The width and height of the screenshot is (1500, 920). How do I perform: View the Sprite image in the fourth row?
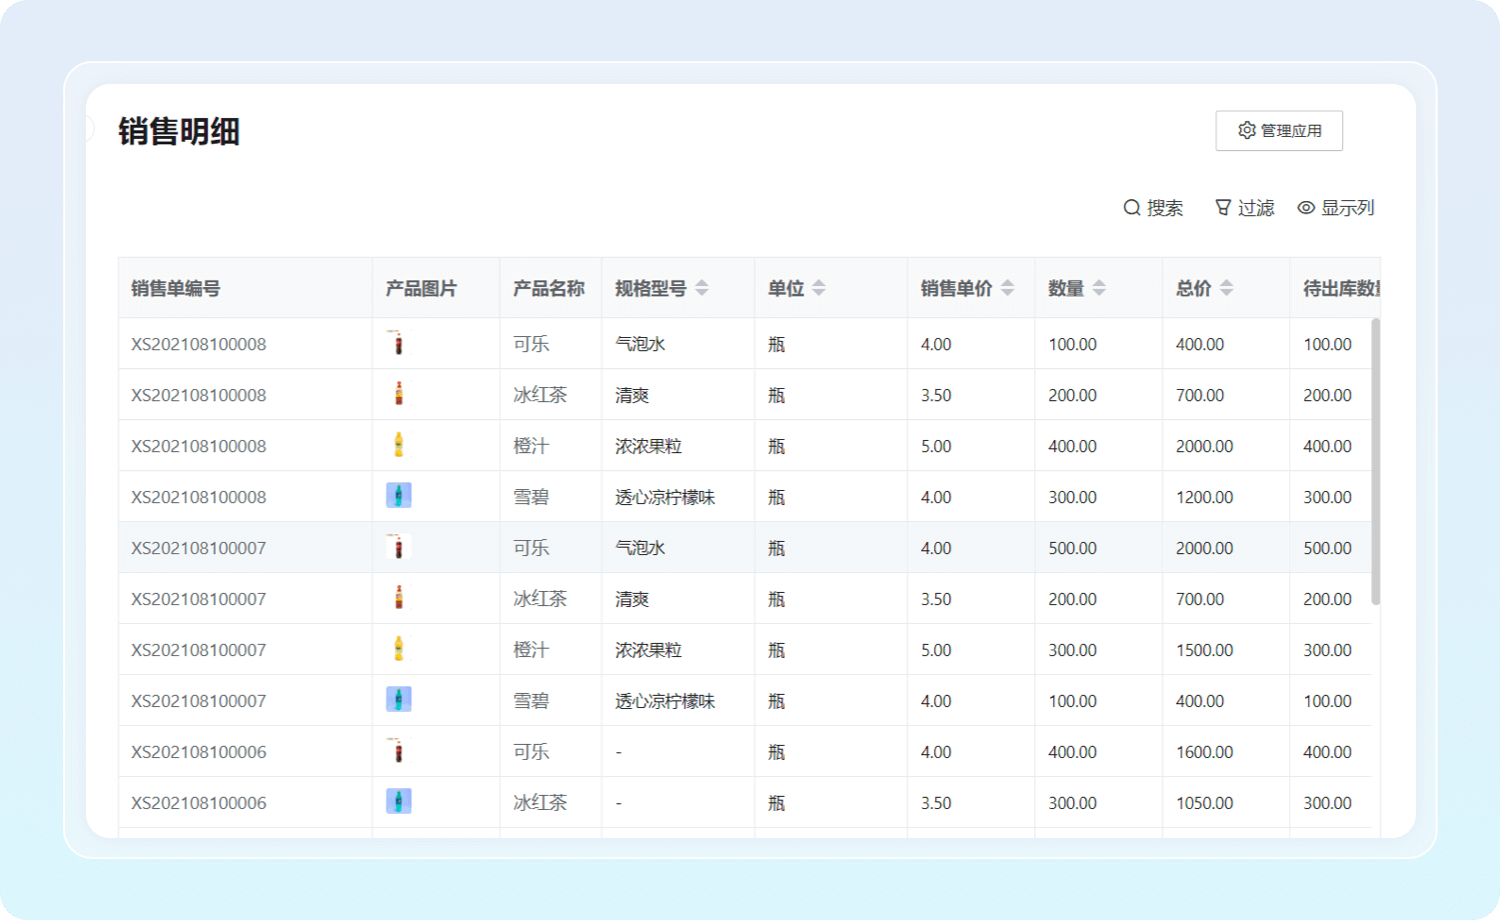click(x=398, y=496)
